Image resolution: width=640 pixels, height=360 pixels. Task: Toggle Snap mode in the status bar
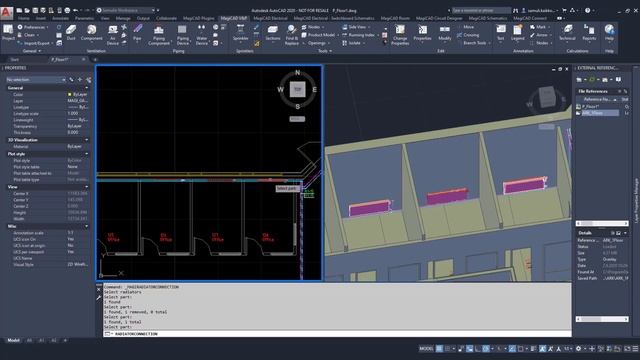[x=448, y=349]
